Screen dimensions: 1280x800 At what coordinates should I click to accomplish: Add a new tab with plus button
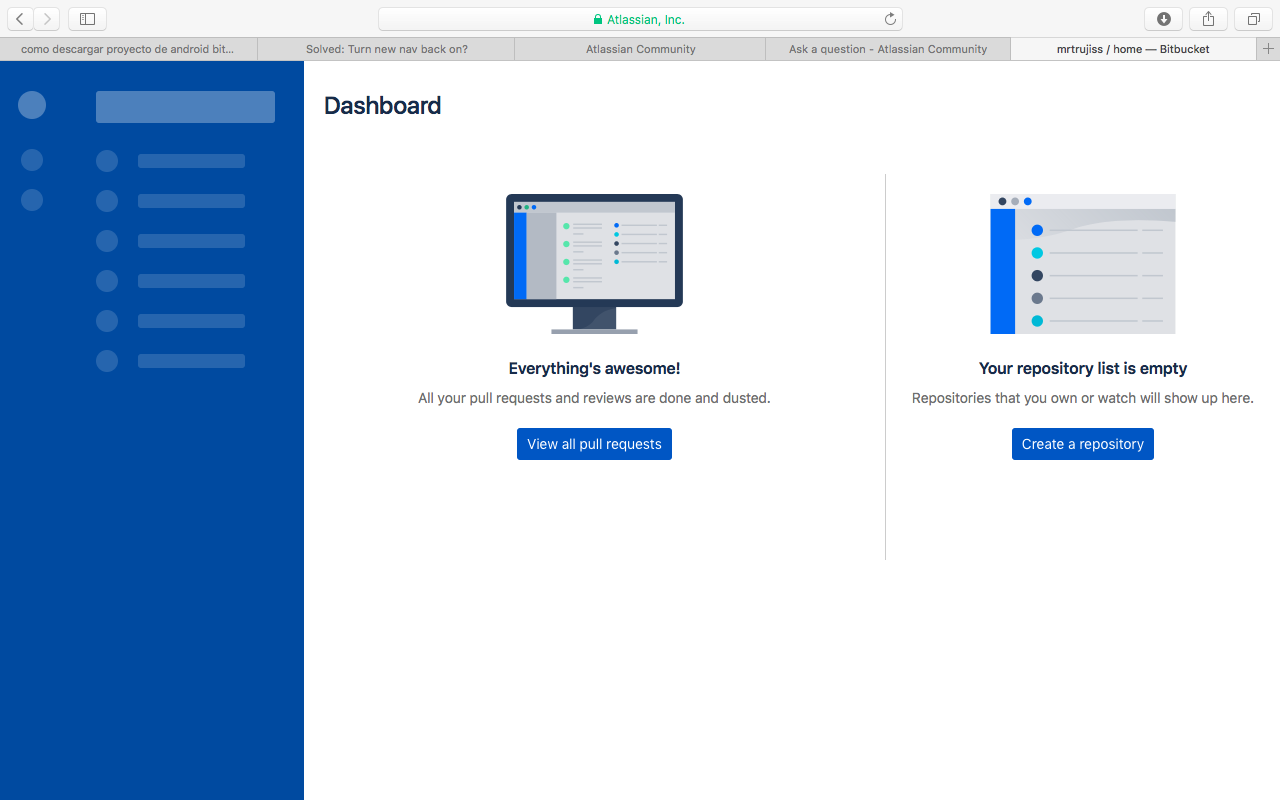tap(1268, 49)
